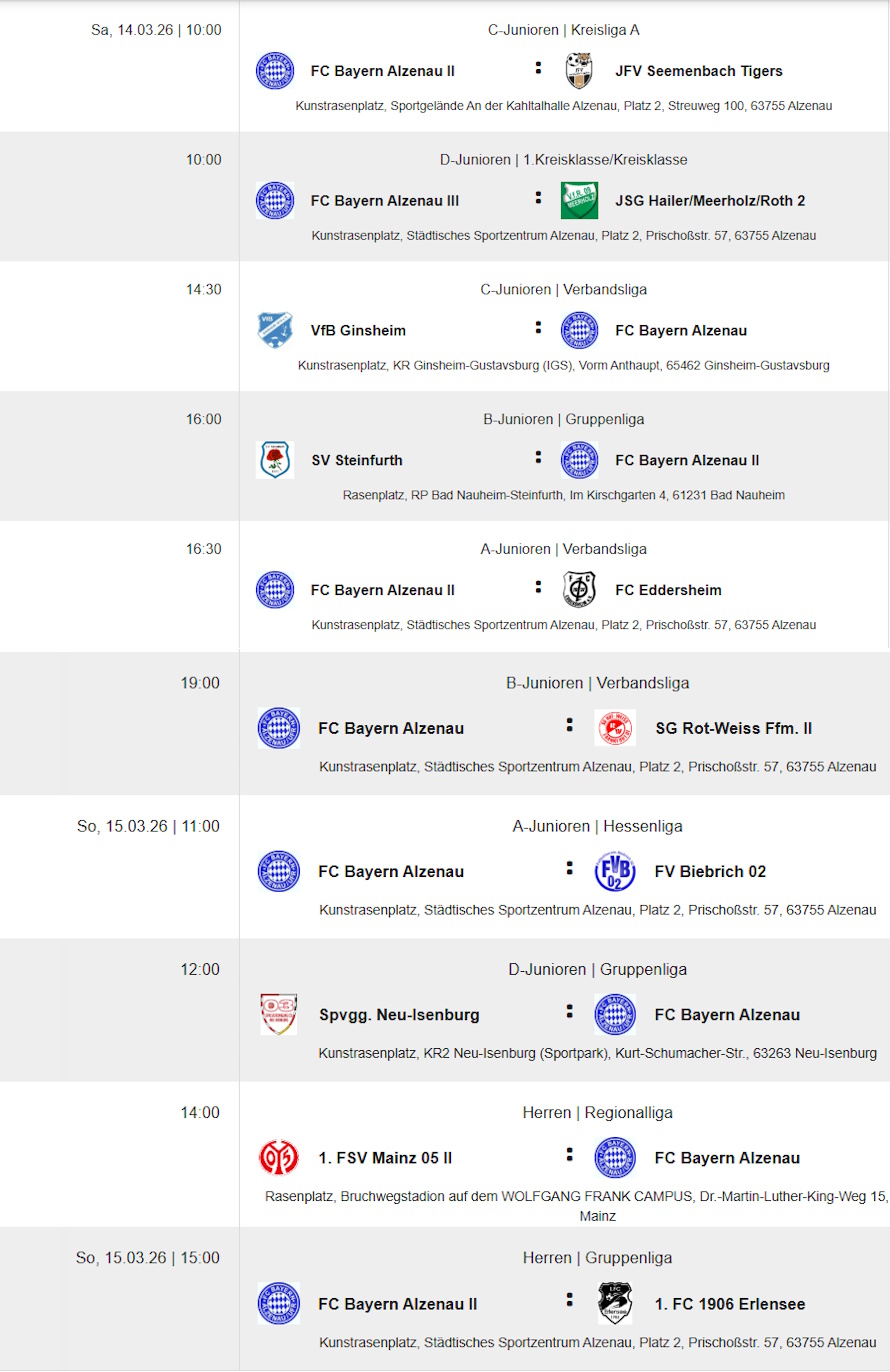890x1372 pixels.
Task: Click the Herren | Regionalliga match heading
Action: tap(597, 1112)
